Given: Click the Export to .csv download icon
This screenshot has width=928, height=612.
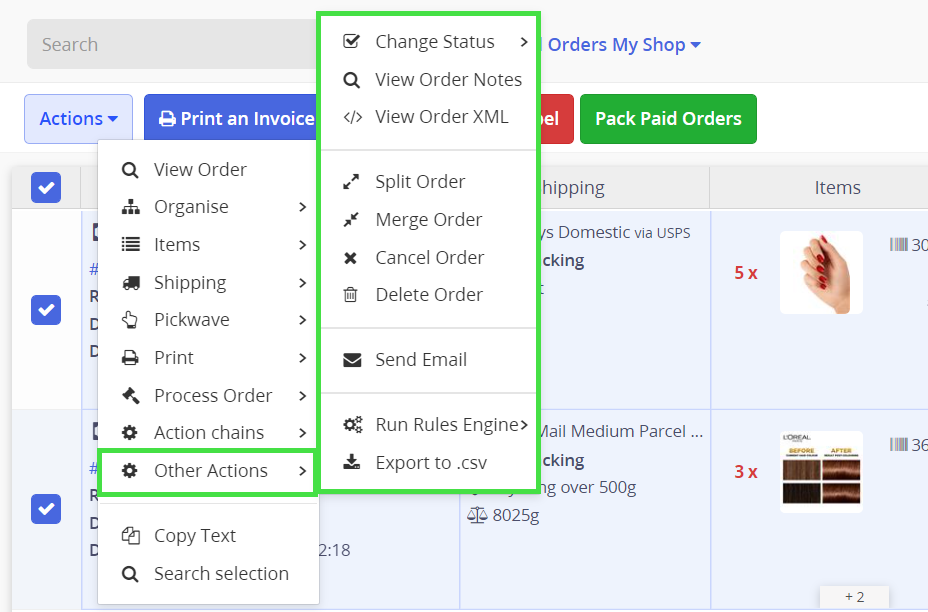Looking at the screenshot, I should tap(352, 463).
